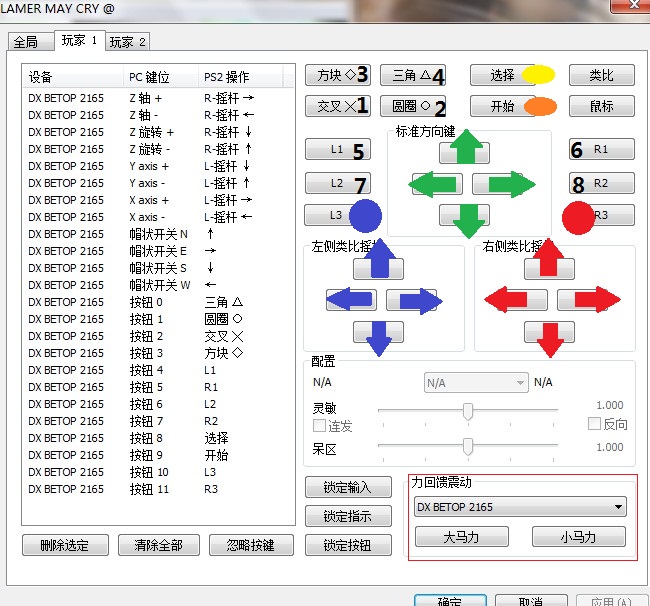Expand the N/A configuration dropdown
Screen dimensions: 650x606
pyautogui.click(x=476, y=383)
